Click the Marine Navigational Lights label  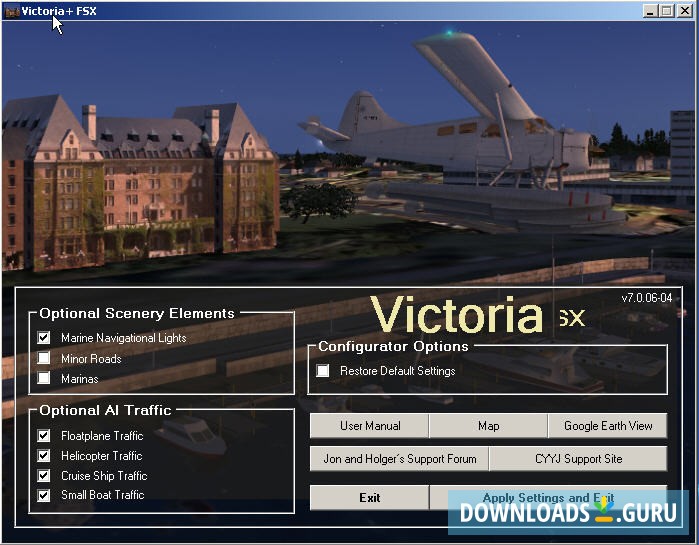(123, 338)
